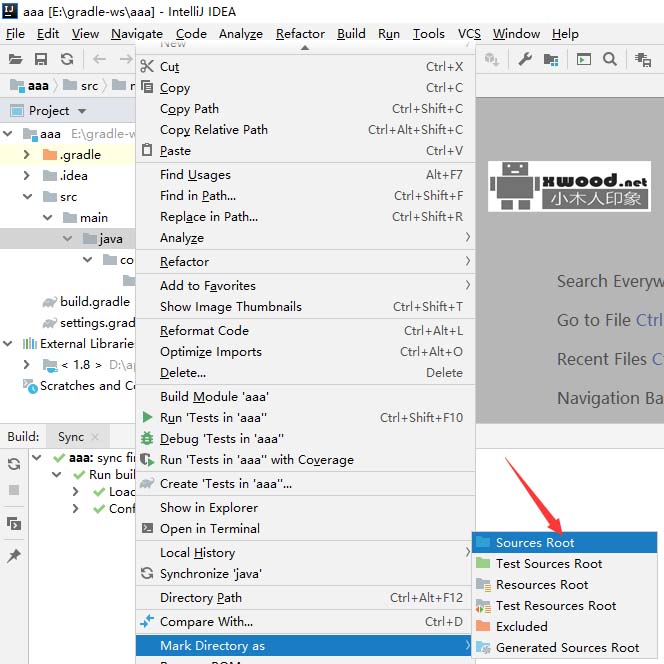Click the Compare With arrows icon
This screenshot has width=664, height=664.
[x=147, y=621]
